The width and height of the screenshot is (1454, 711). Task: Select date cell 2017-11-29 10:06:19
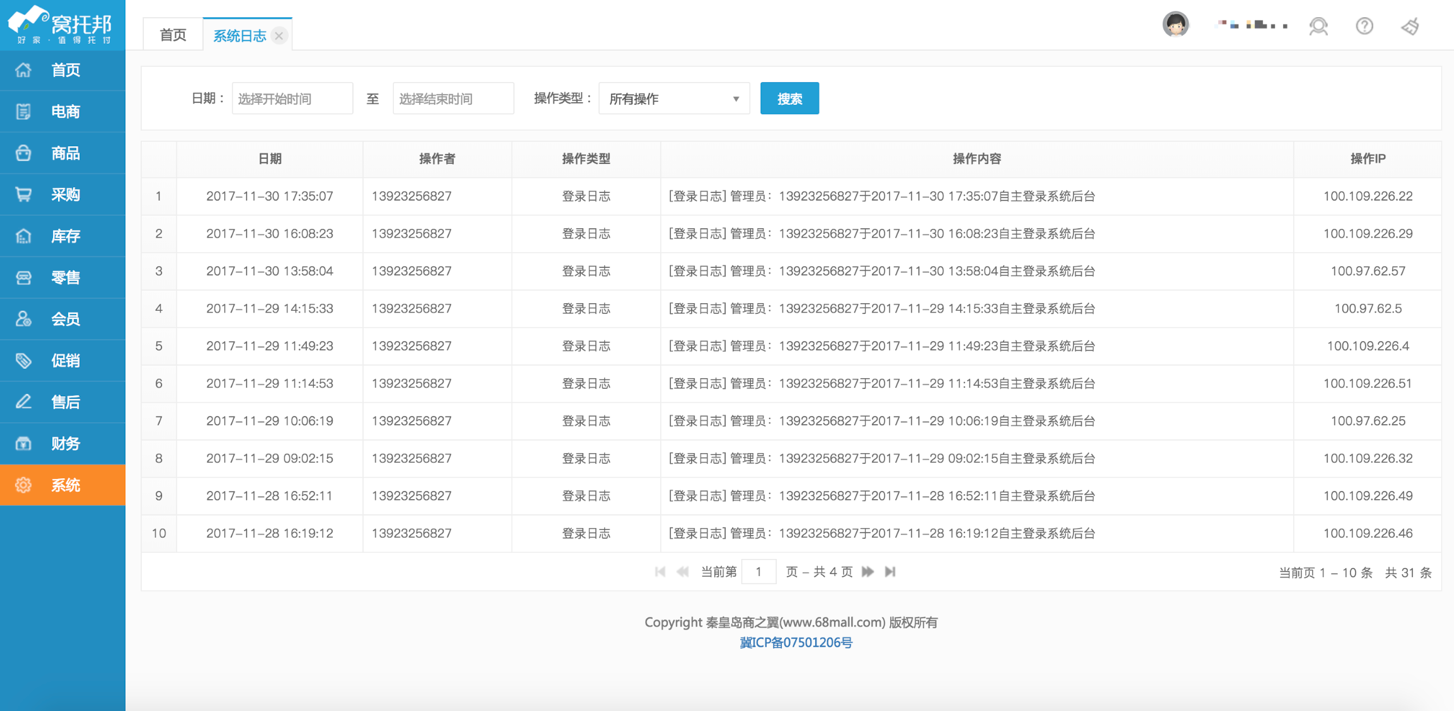tap(270, 421)
